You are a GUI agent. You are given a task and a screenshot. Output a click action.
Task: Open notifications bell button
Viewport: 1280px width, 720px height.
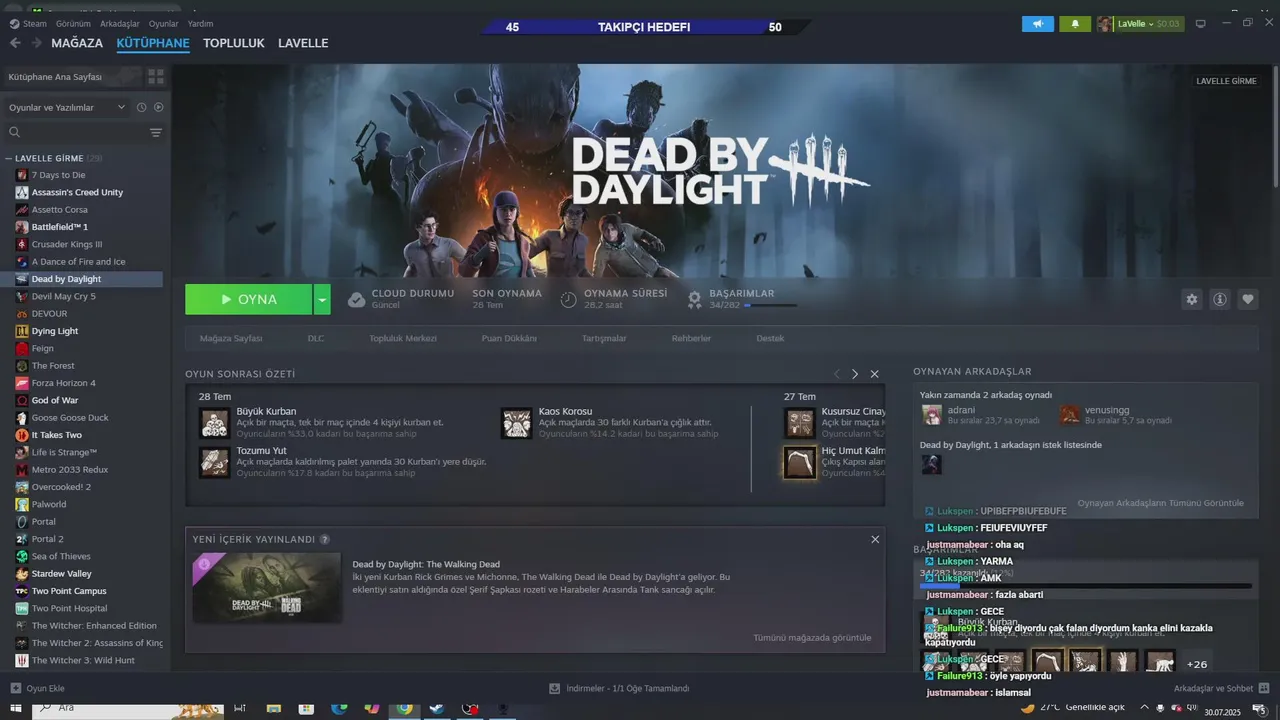pyautogui.click(x=1075, y=23)
